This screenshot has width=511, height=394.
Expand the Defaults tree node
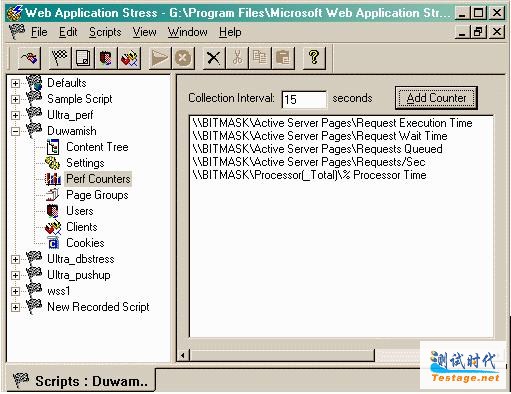[x=15, y=83]
